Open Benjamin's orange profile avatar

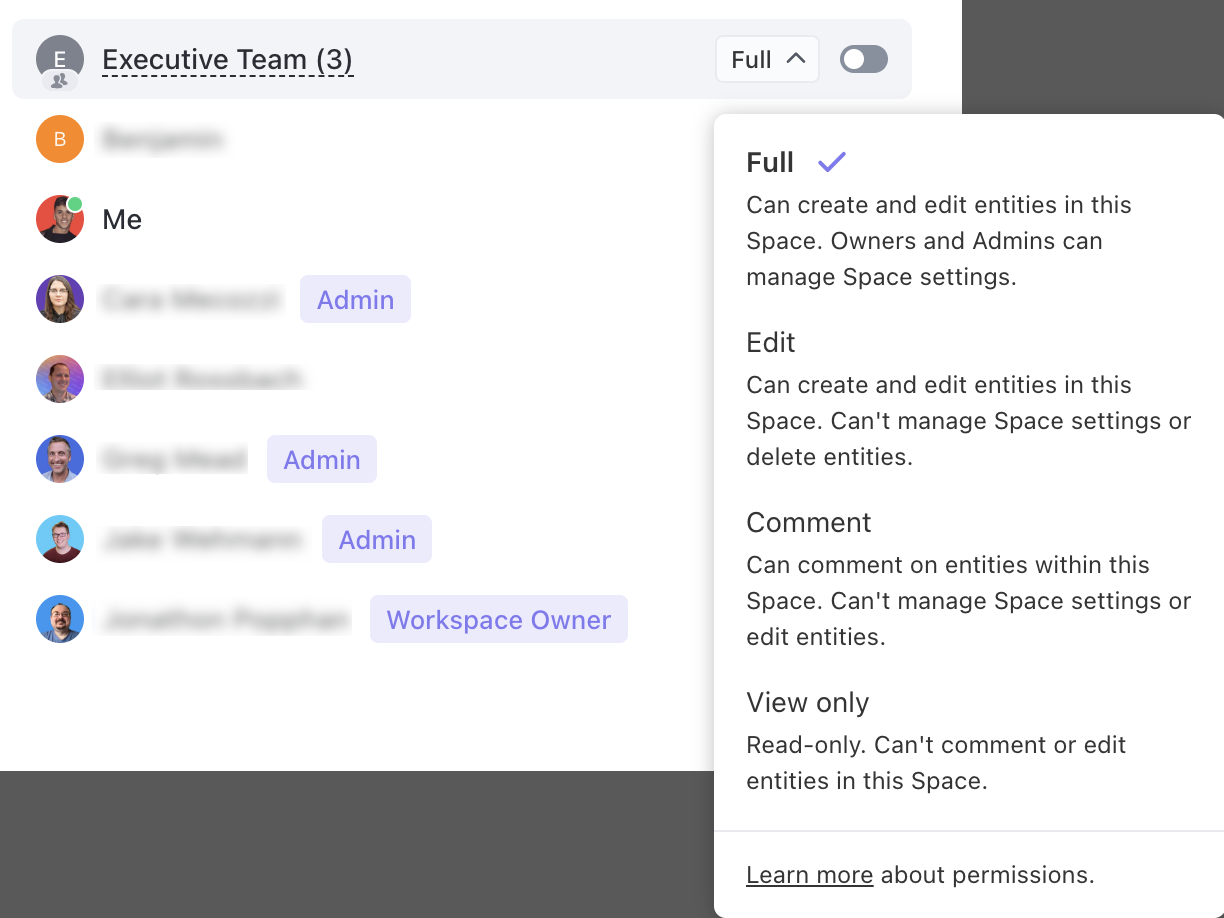pos(59,139)
